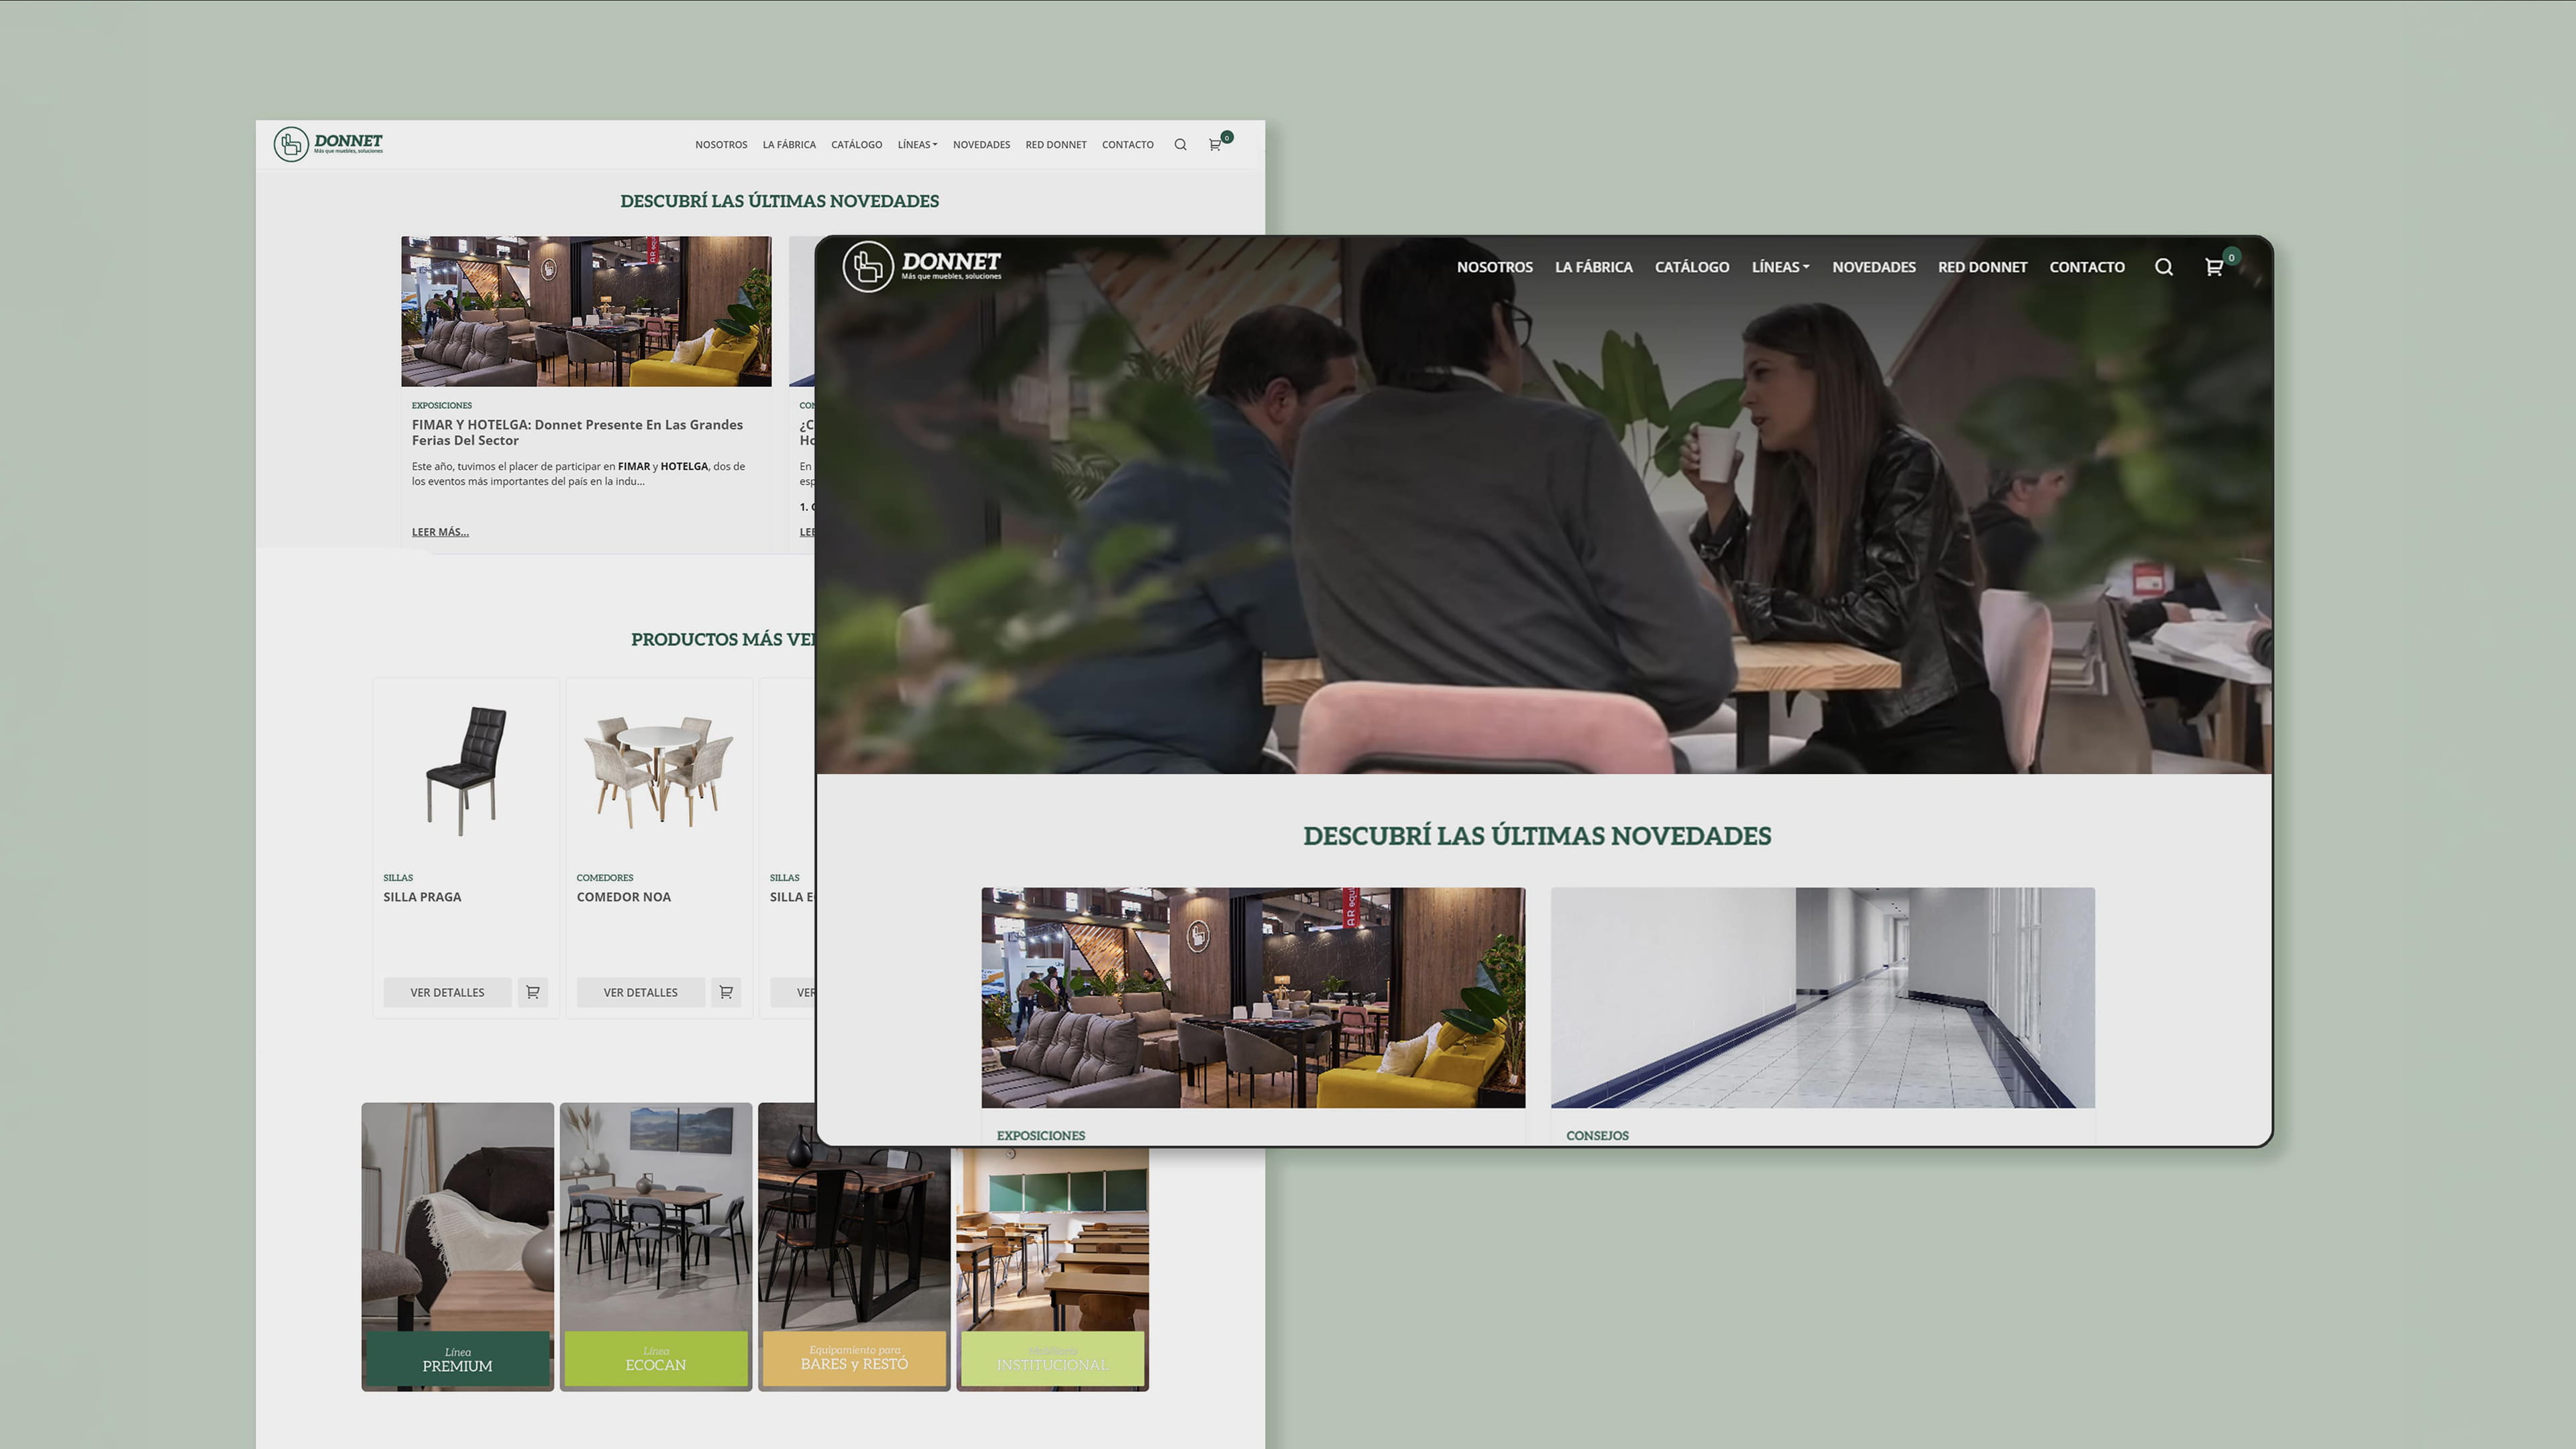Click the COMEDORES tag above Comedor Noa

point(604,878)
